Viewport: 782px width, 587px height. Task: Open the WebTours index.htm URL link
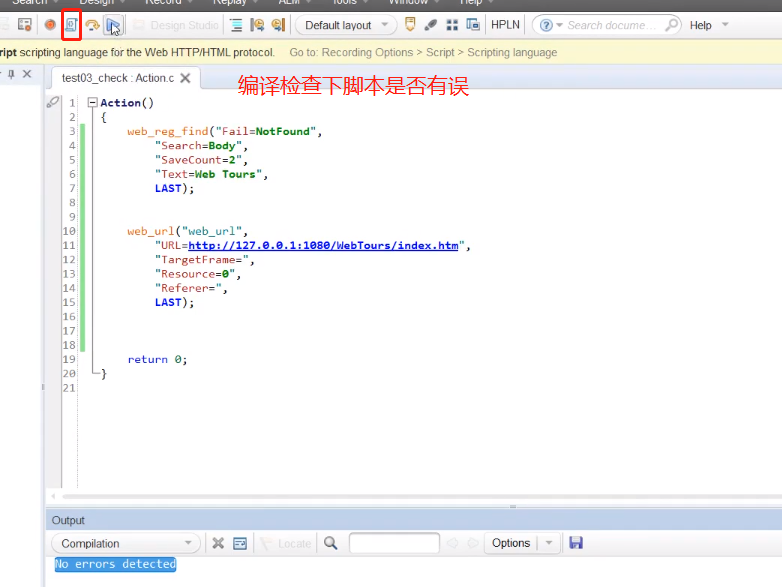coord(323,245)
